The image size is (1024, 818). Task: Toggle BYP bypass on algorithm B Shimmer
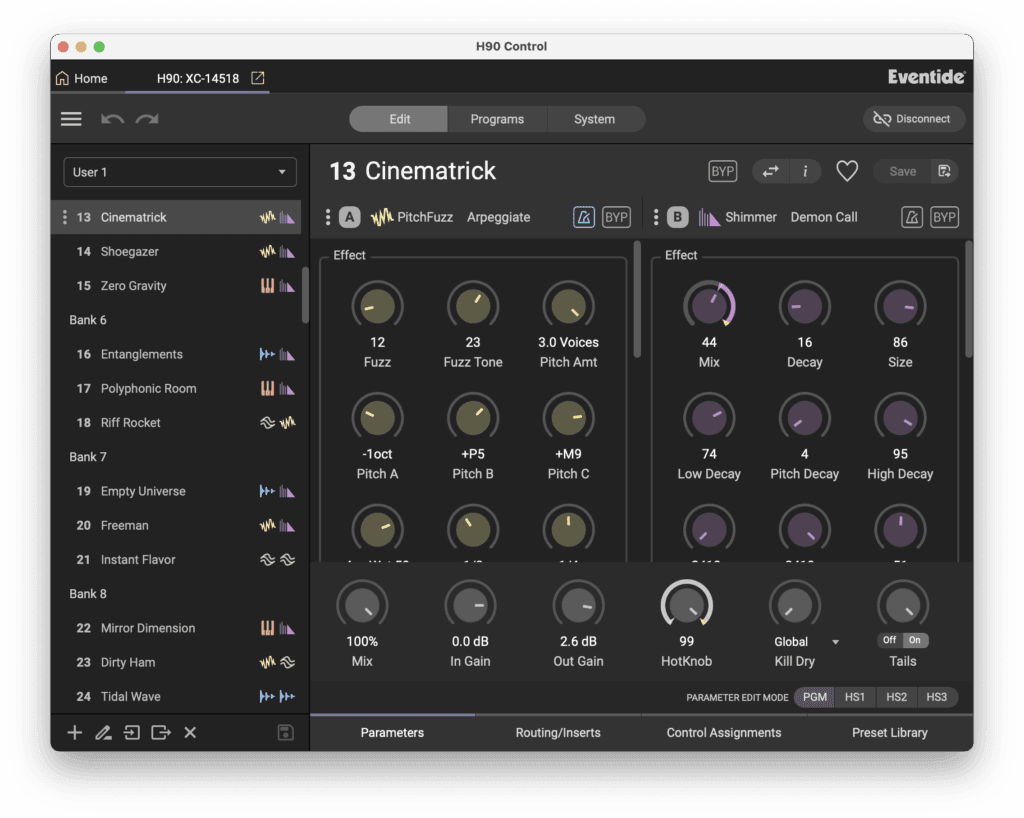[x=944, y=217]
